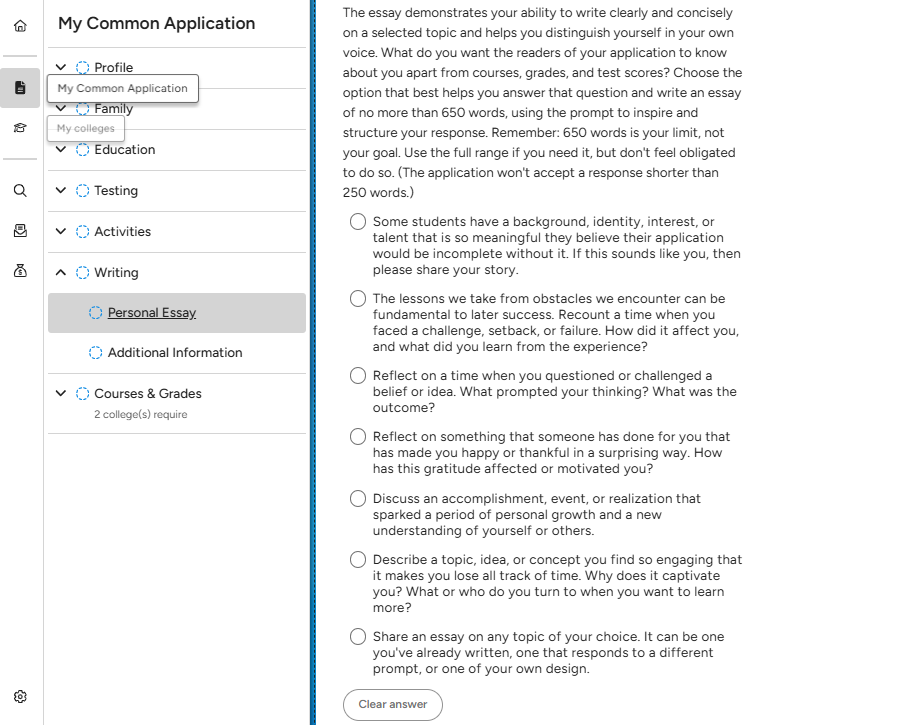The height and width of the screenshot is (725, 910).
Task: Open the Activities section
Action: [x=122, y=232]
